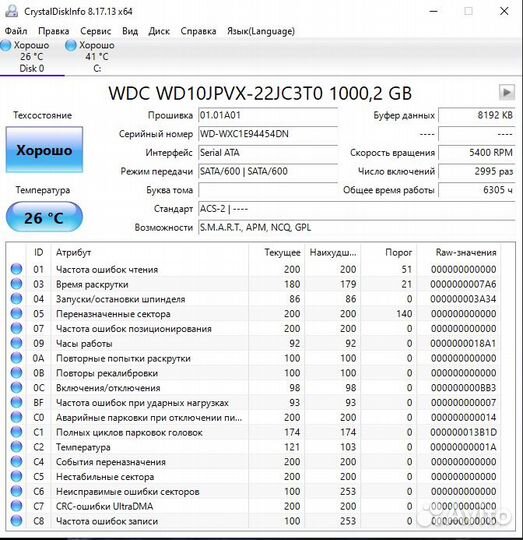Click the Стандарт field ACS-2

pyautogui.click(x=356, y=209)
